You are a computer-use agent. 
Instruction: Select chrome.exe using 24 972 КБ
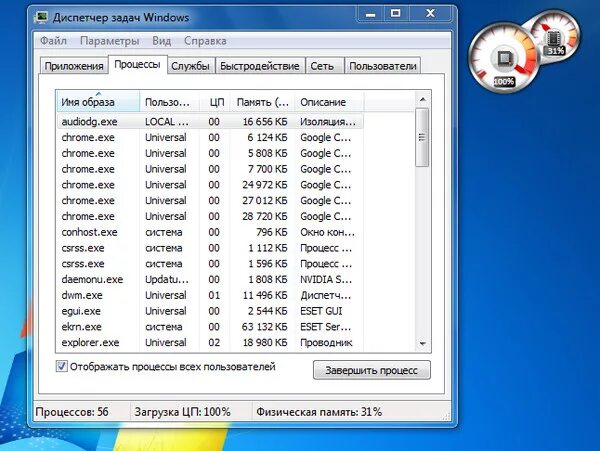(x=210, y=185)
